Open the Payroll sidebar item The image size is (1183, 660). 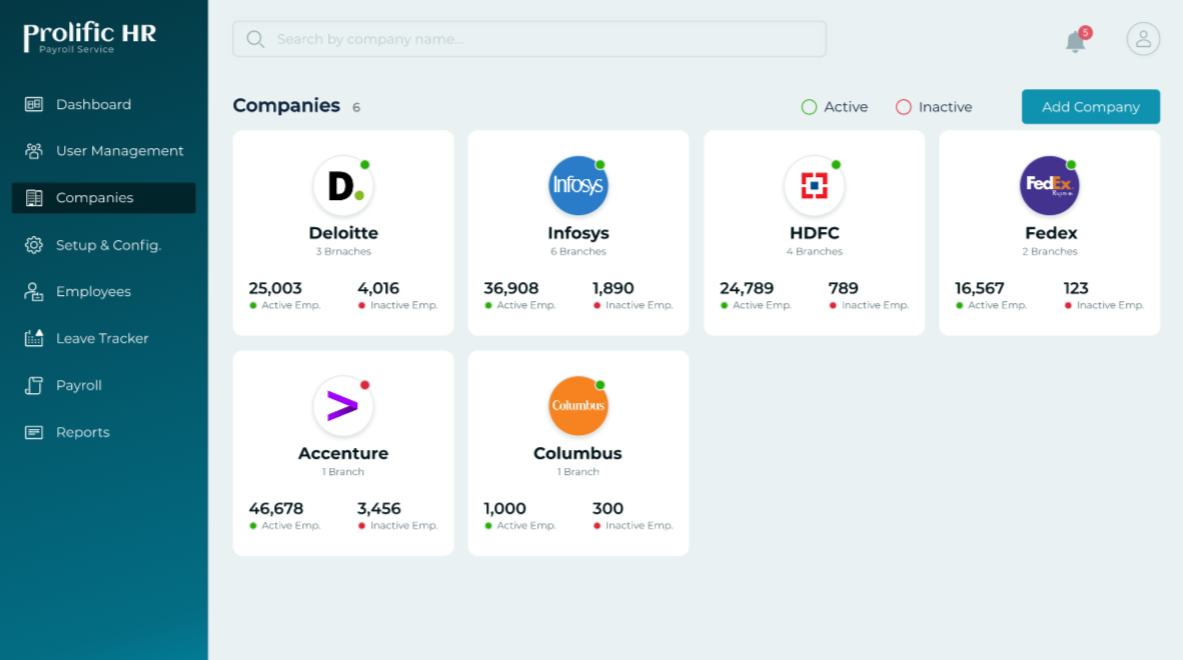tap(79, 385)
